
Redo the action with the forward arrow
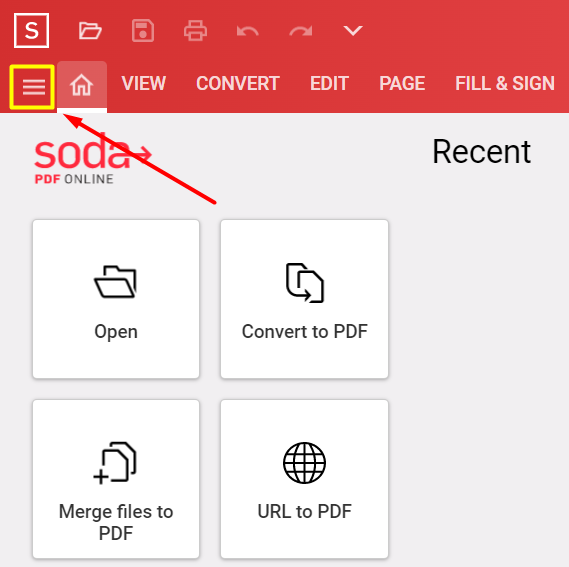click(301, 31)
